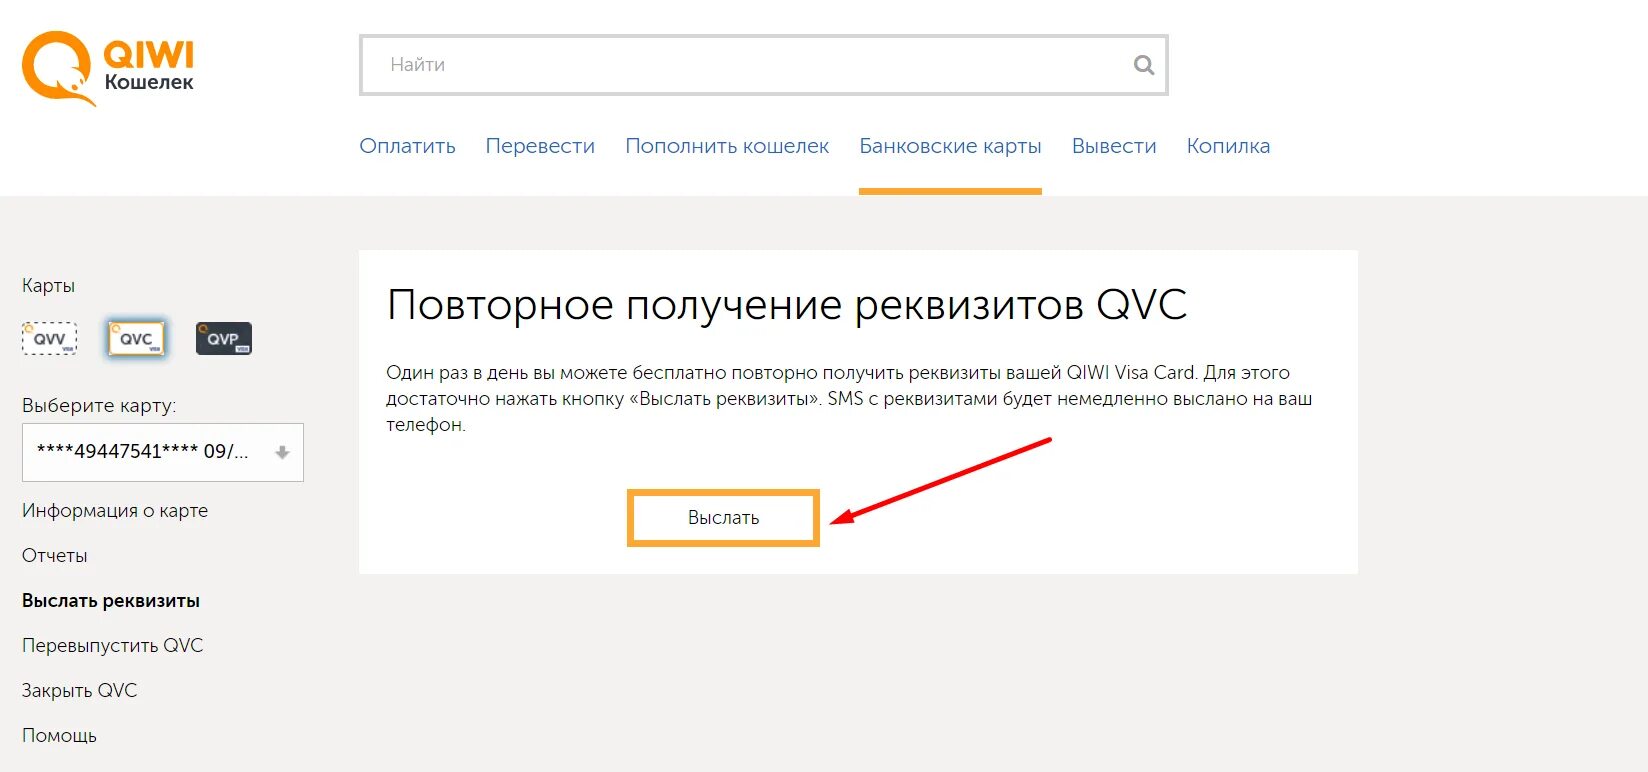Select Выслать реквизиты in sidebar
The height and width of the screenshot is (772, 1648).
point(111,600)
